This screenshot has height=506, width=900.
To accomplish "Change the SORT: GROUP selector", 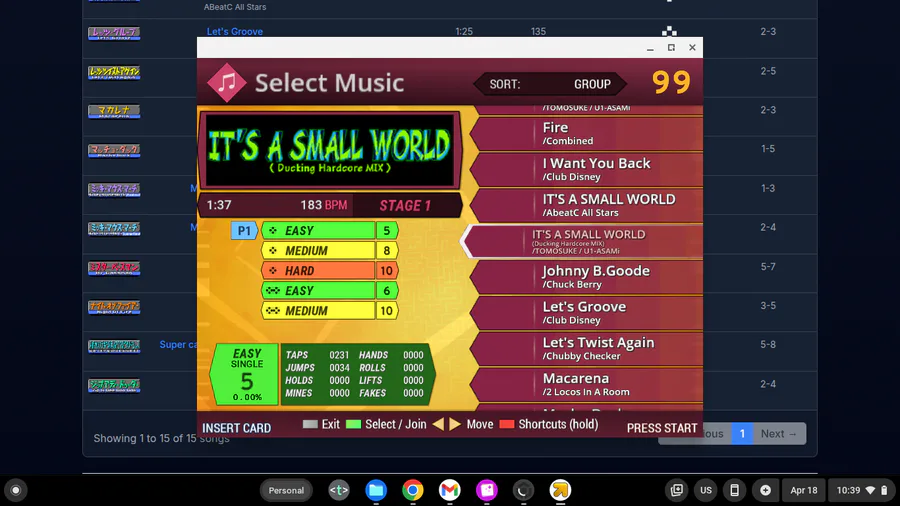I will pos(550,84).
